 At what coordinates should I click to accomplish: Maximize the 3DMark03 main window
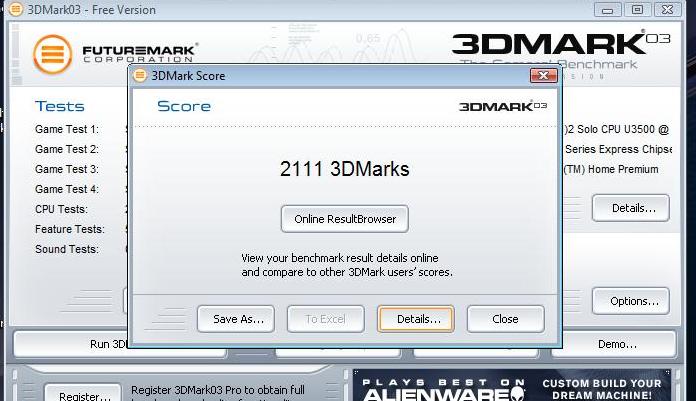[x=637, y=10]
